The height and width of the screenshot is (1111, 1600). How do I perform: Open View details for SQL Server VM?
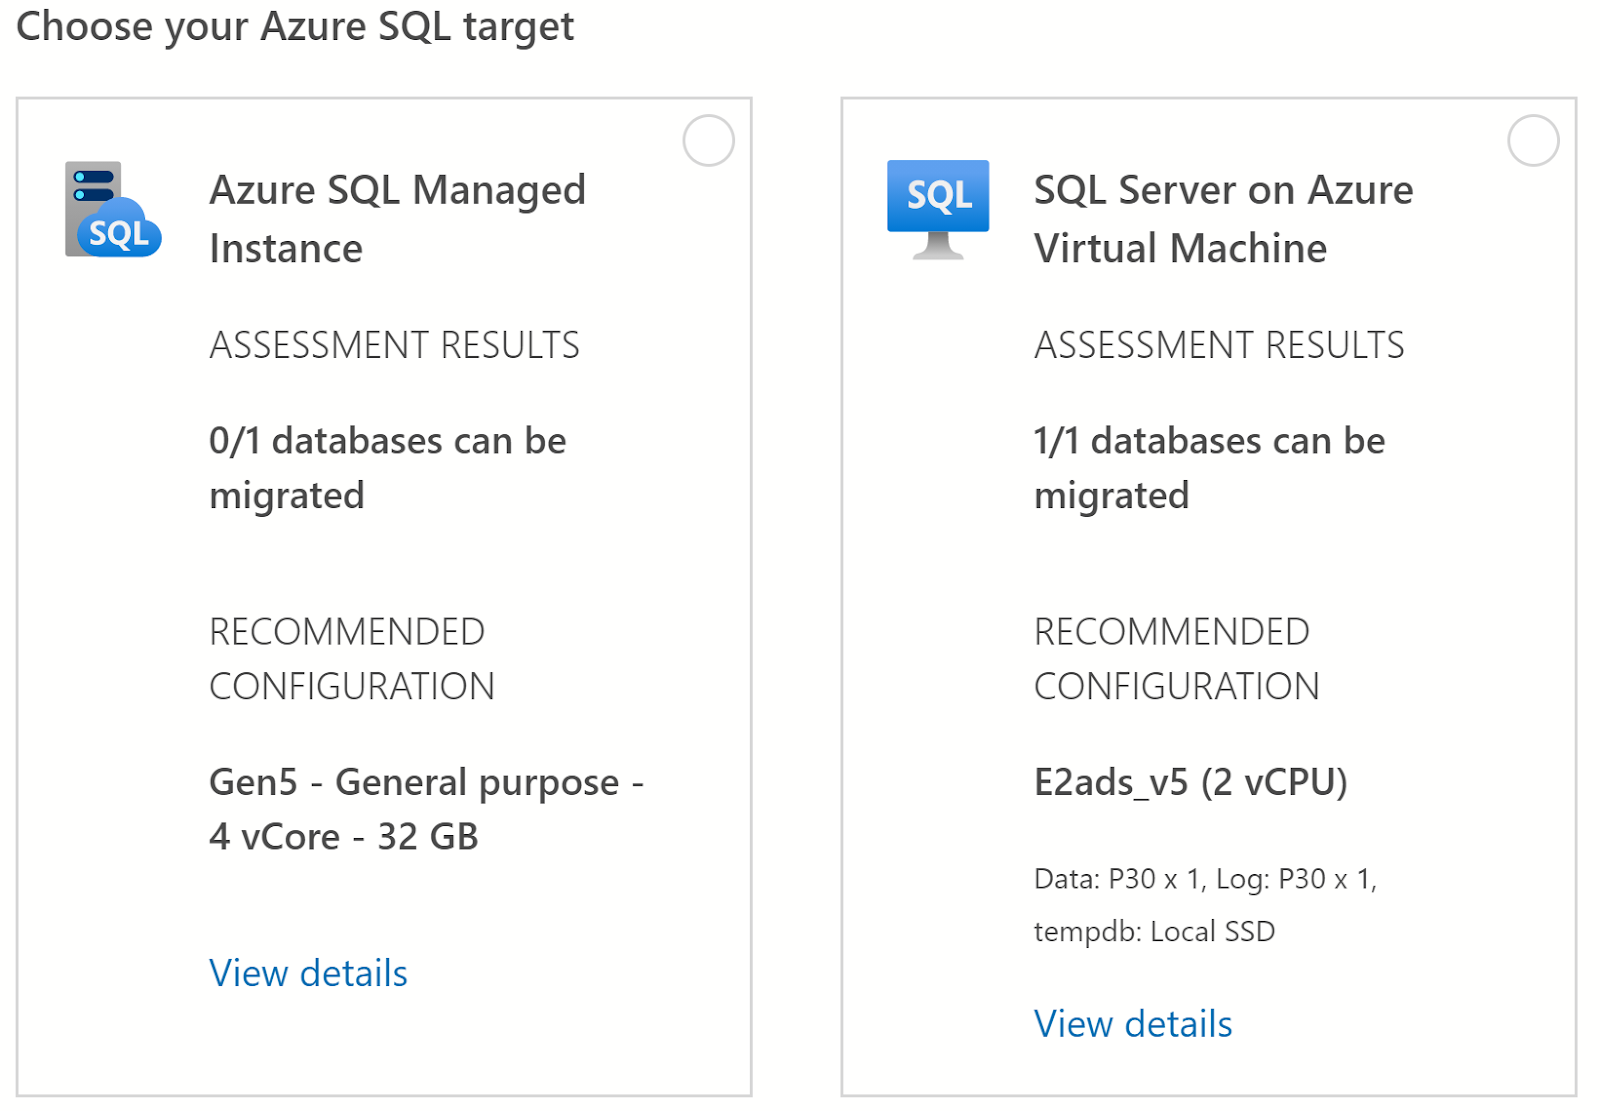tap(1133, 1024)
